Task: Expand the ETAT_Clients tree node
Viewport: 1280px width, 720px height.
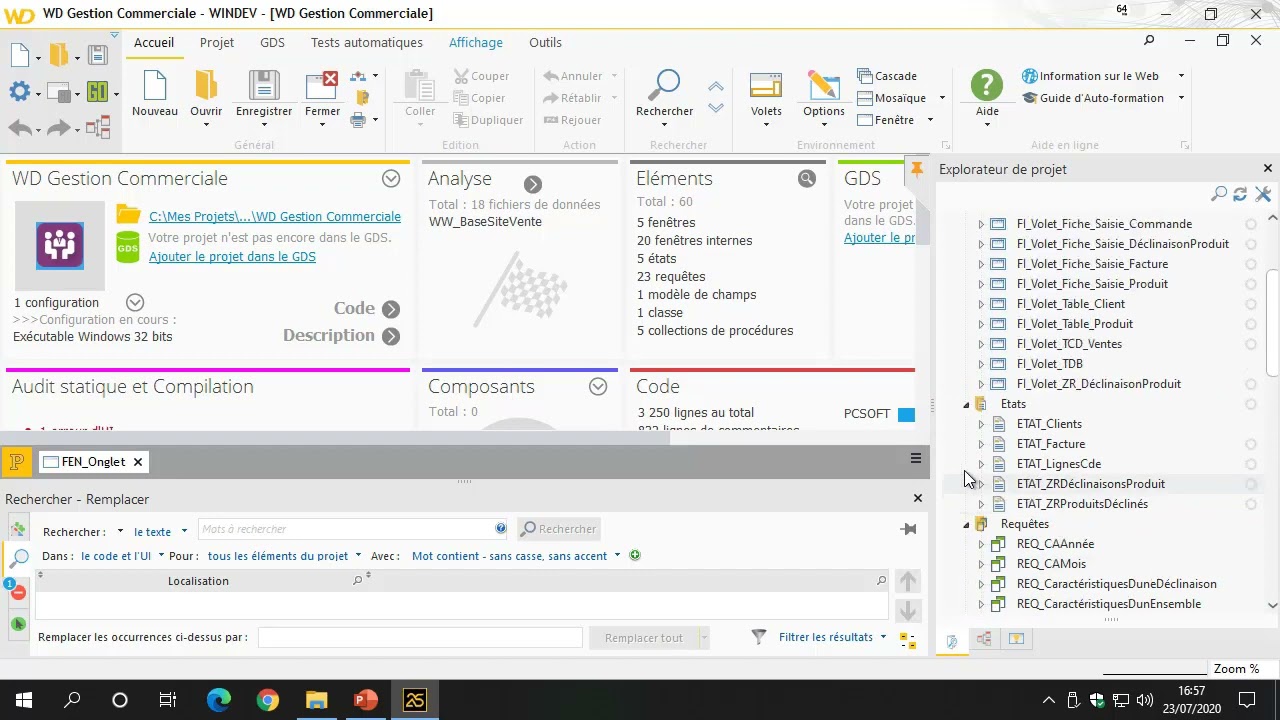Action: click(981, 424)
